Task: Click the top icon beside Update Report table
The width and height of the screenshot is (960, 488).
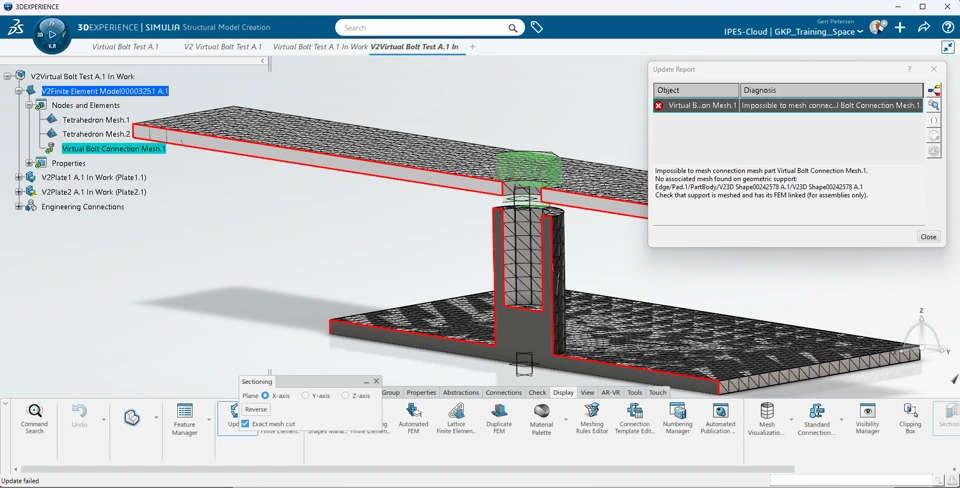Action: [934, 91]
